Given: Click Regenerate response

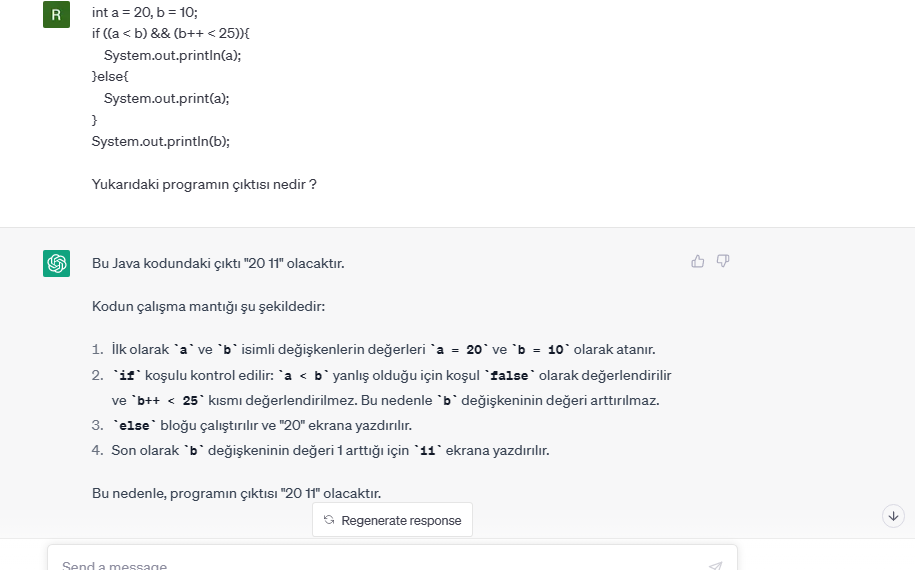Looking at the screenshot, I should 393,520.
